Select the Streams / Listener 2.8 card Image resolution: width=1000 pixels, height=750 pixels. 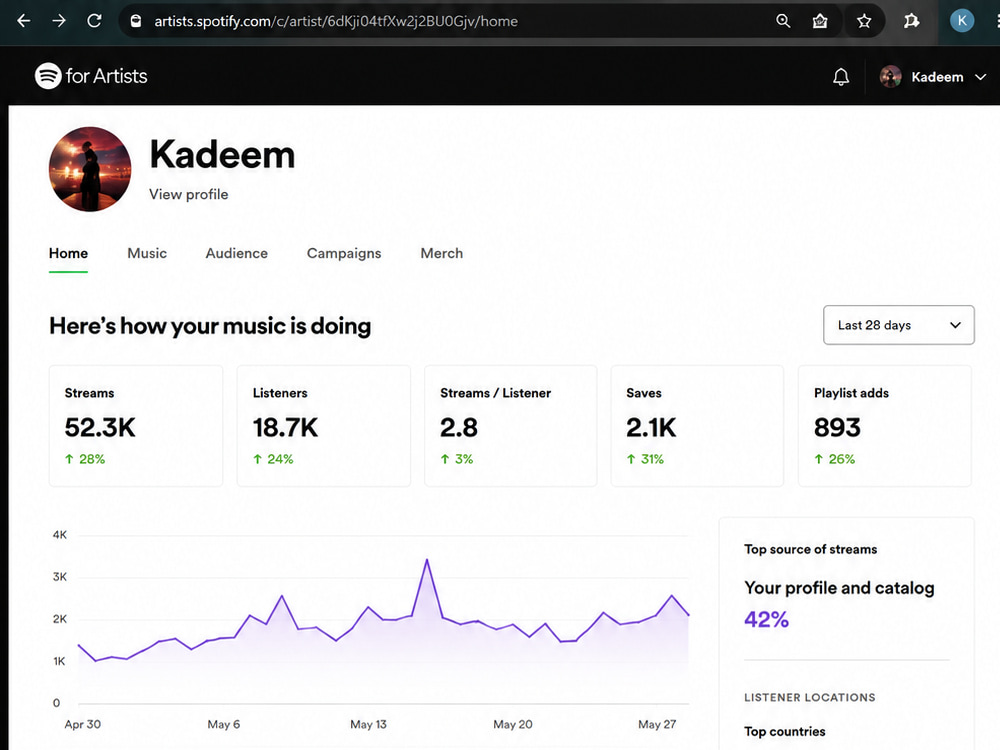(x=510, y=425)
